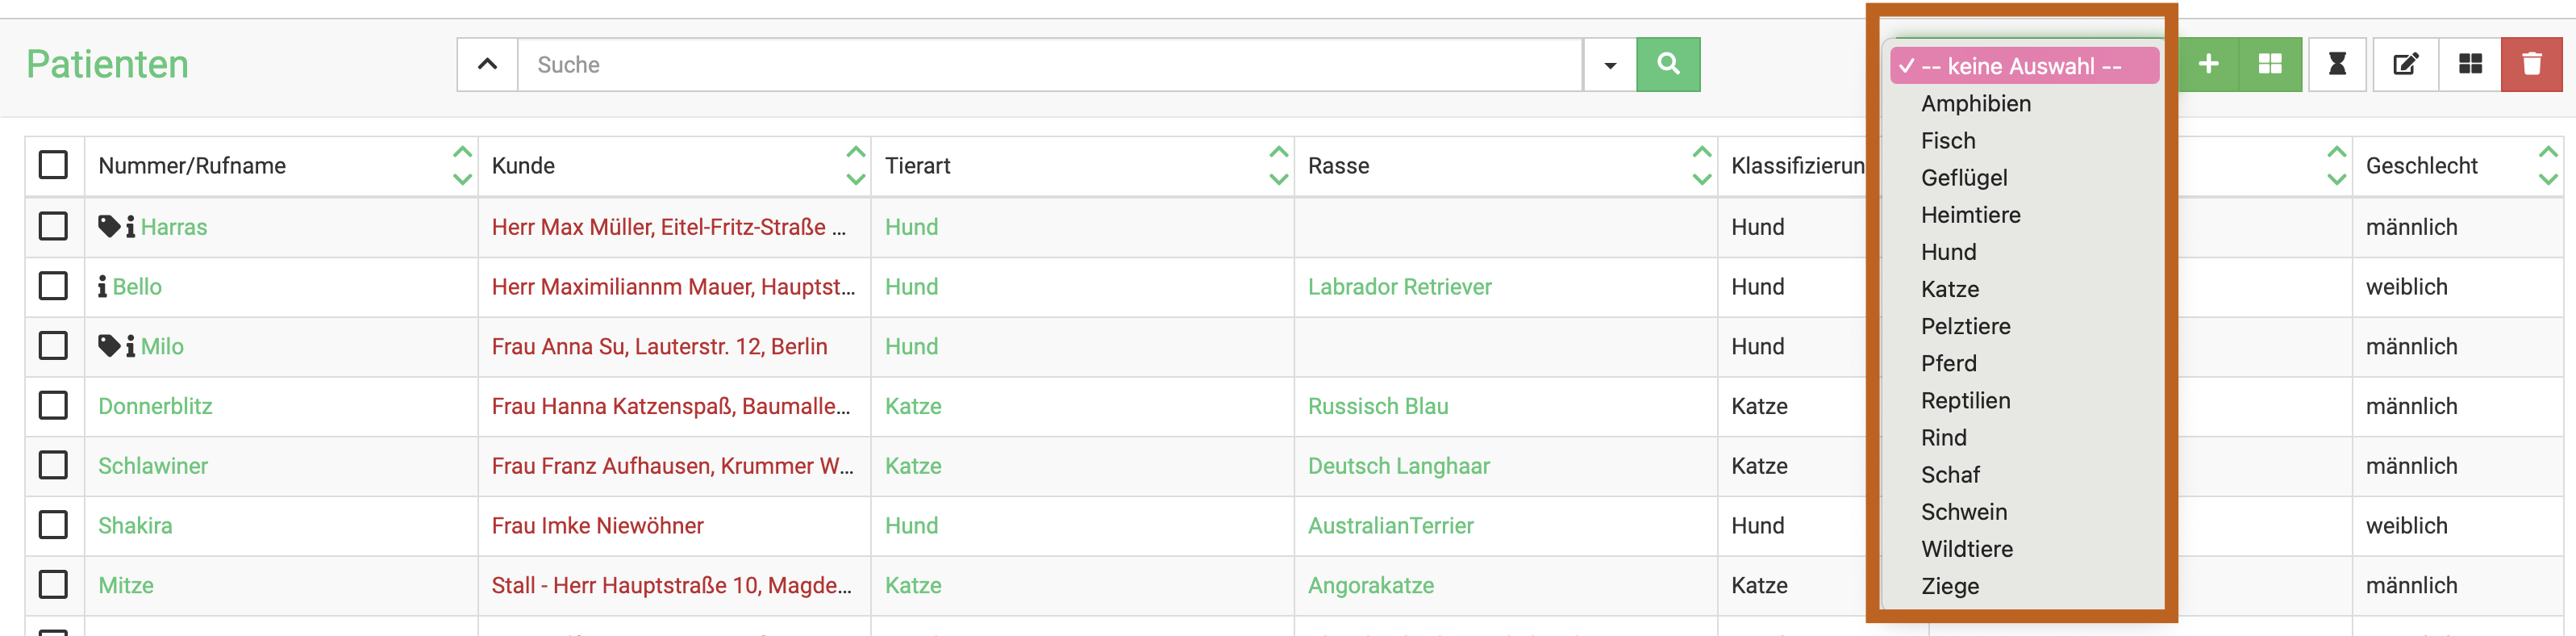Open the search options caret dropdown
The width and height of the screenshot is (2576, 636).
tap(1610, 65)
